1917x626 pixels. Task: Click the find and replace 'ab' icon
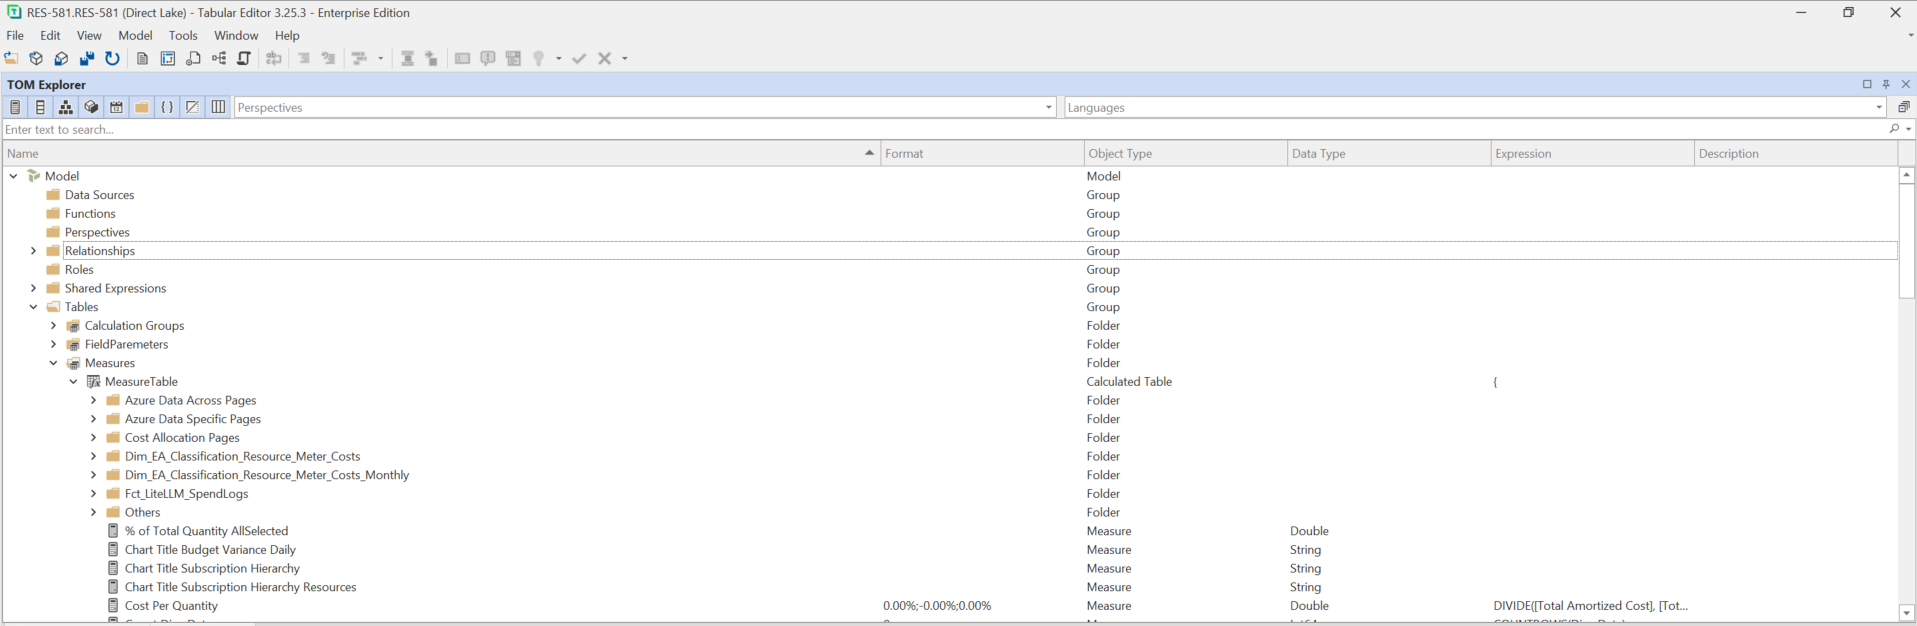274,58
